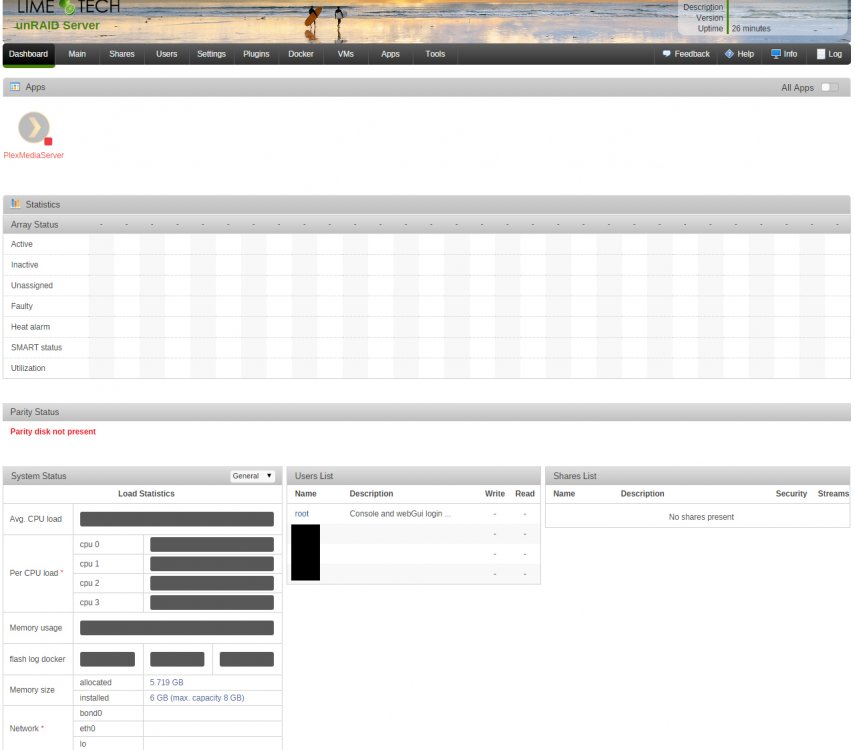Screen dimensions: 855x750
Task: Click the root user link
Action: point(302,513)
